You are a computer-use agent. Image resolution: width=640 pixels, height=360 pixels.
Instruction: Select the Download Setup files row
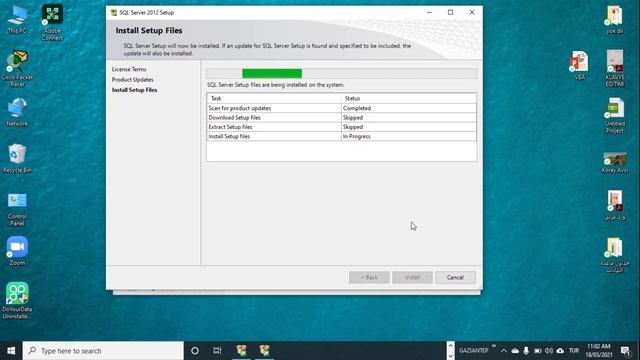click(342, 118)
